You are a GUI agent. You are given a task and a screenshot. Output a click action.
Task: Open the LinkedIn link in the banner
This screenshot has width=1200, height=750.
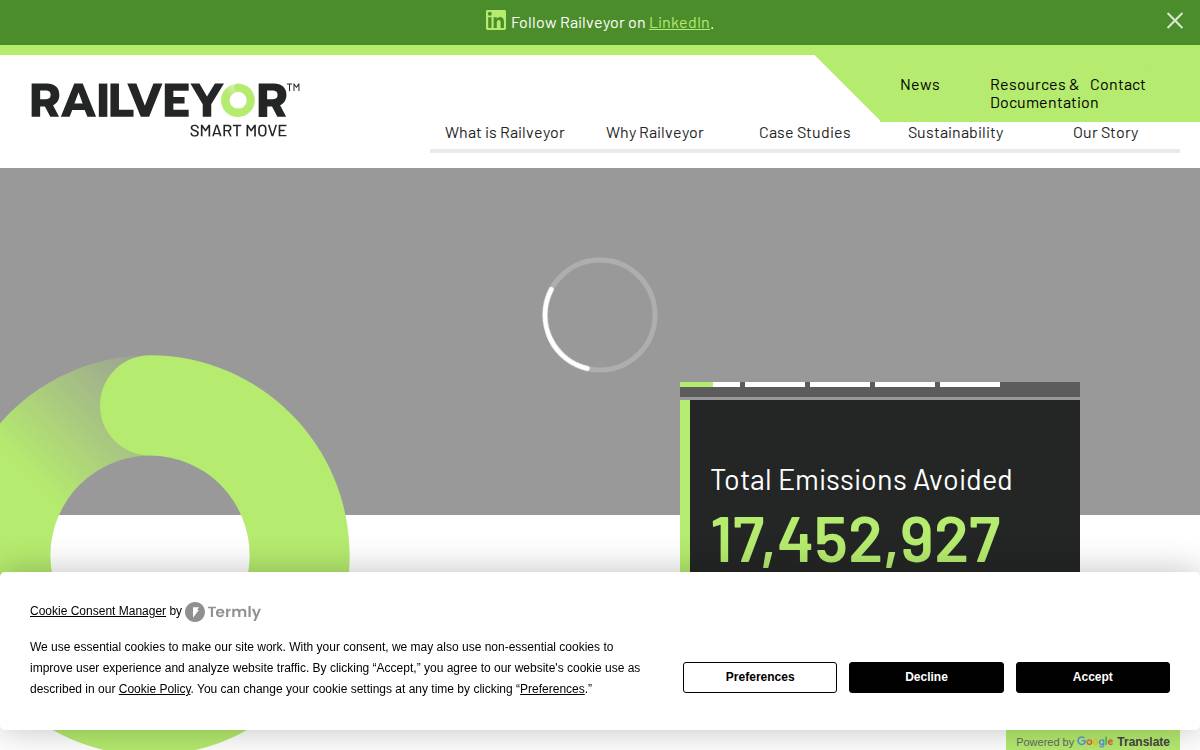(679, 22)
